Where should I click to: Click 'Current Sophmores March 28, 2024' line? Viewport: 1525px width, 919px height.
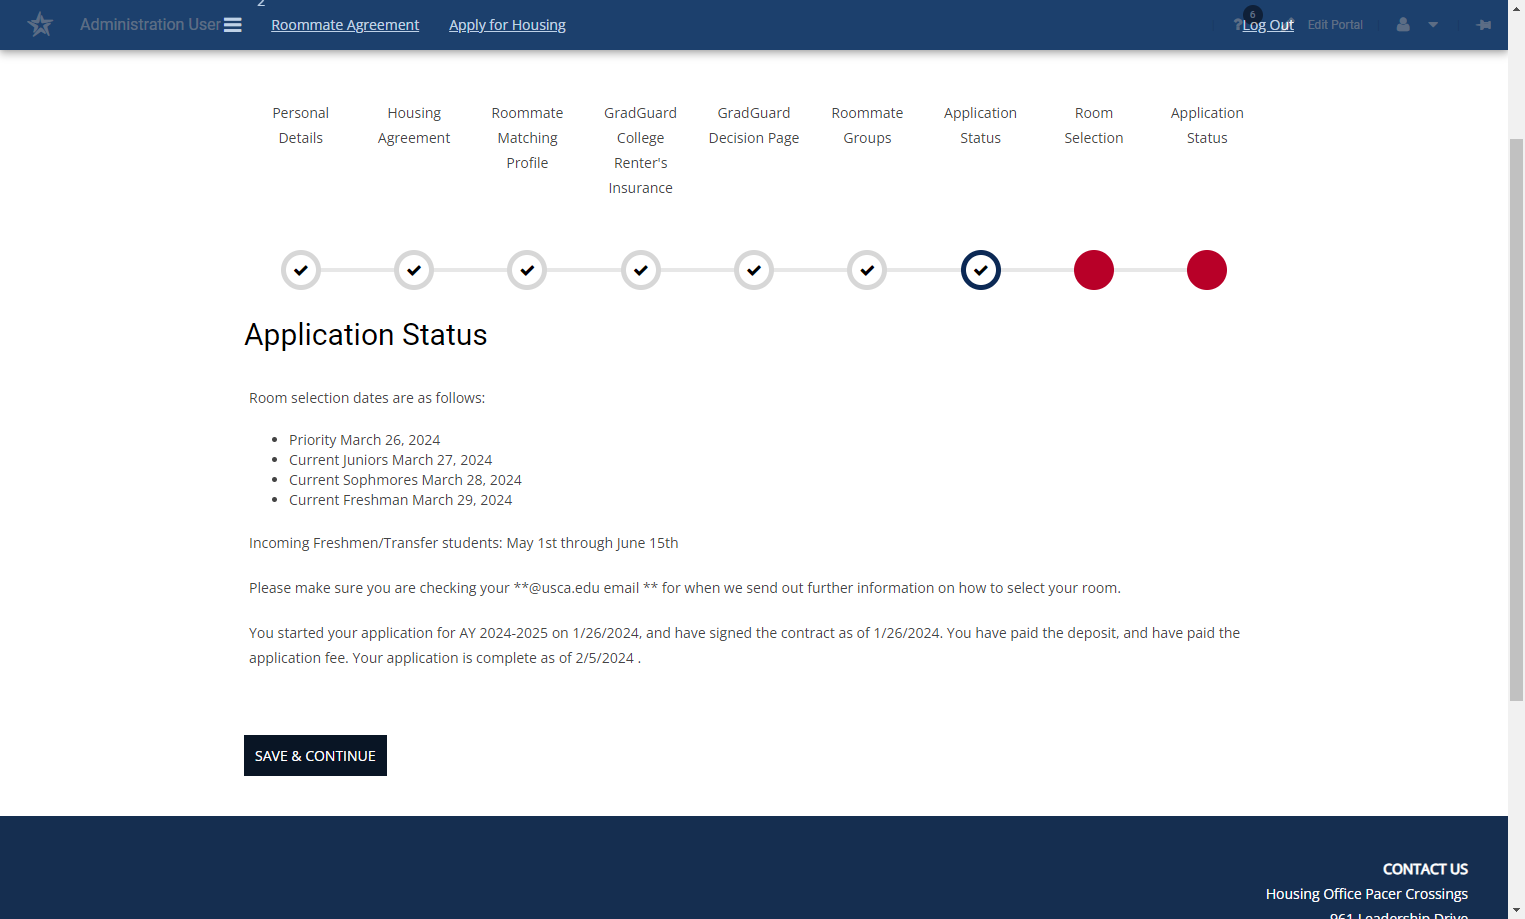coord(405,480)
